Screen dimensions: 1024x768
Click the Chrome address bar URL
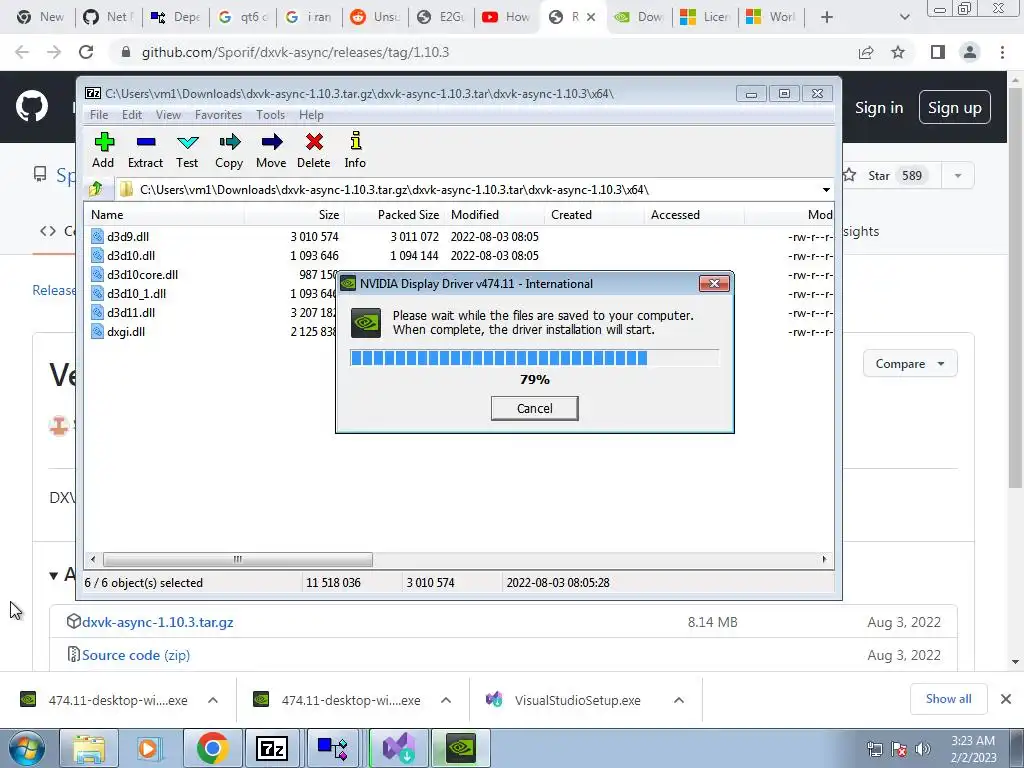[x=295, y=52]
